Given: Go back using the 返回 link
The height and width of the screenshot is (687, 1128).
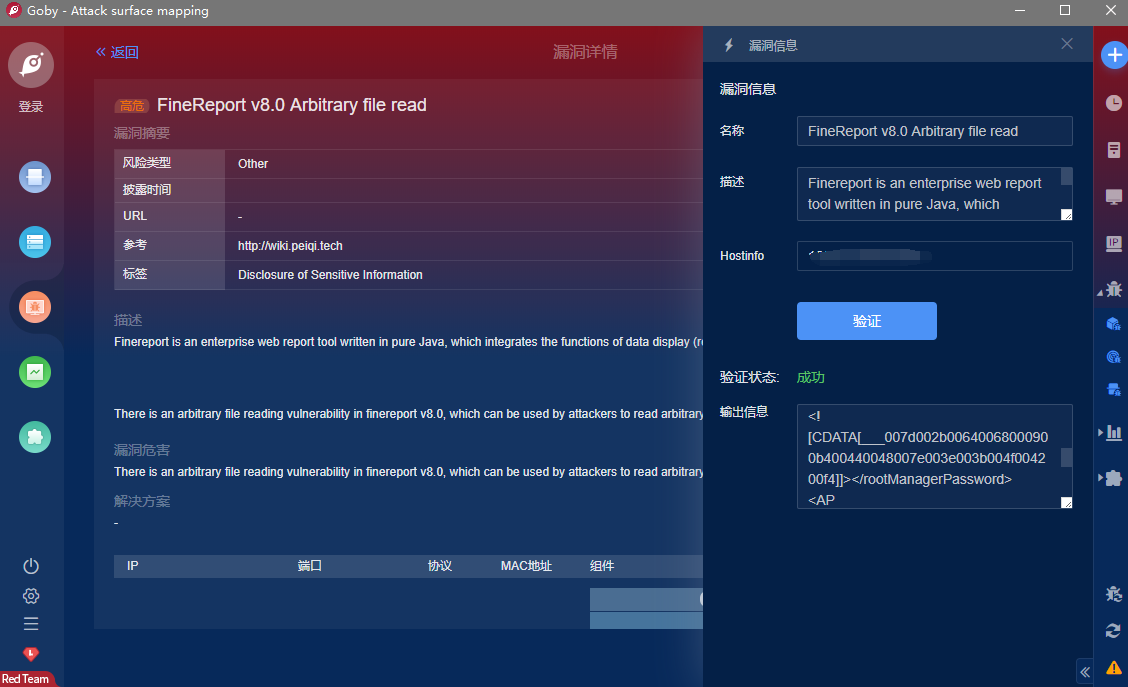Looking at the screenshot, I should click(117, 52).
